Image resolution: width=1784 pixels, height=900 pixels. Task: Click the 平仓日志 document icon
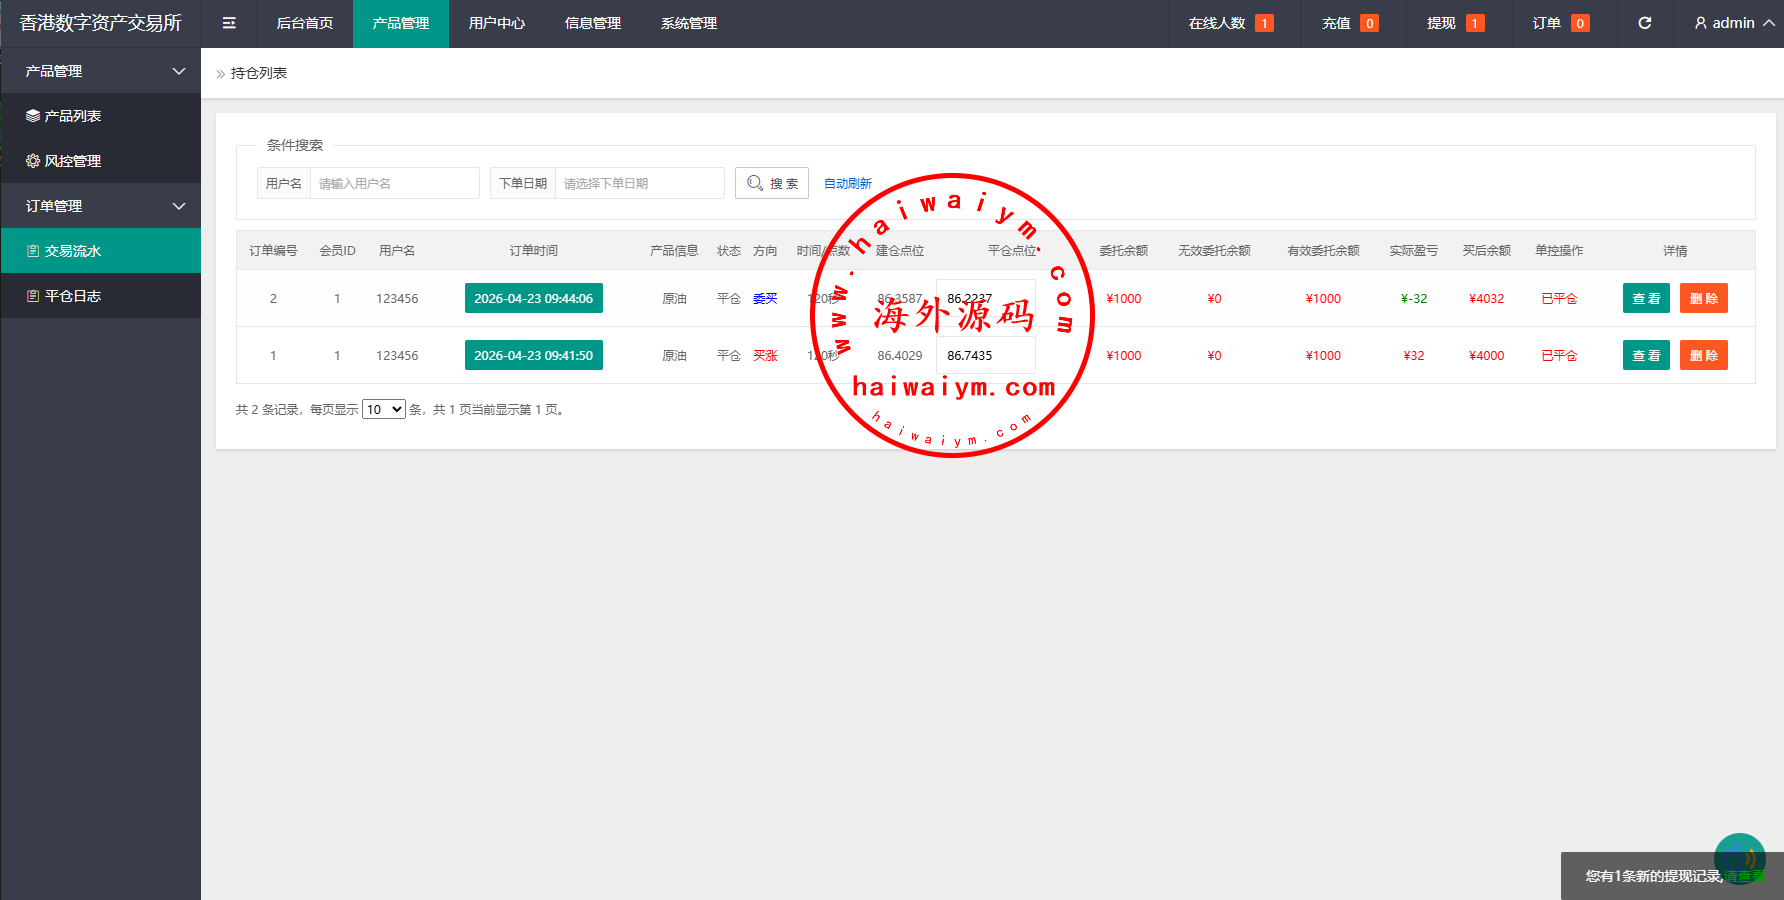33,296
